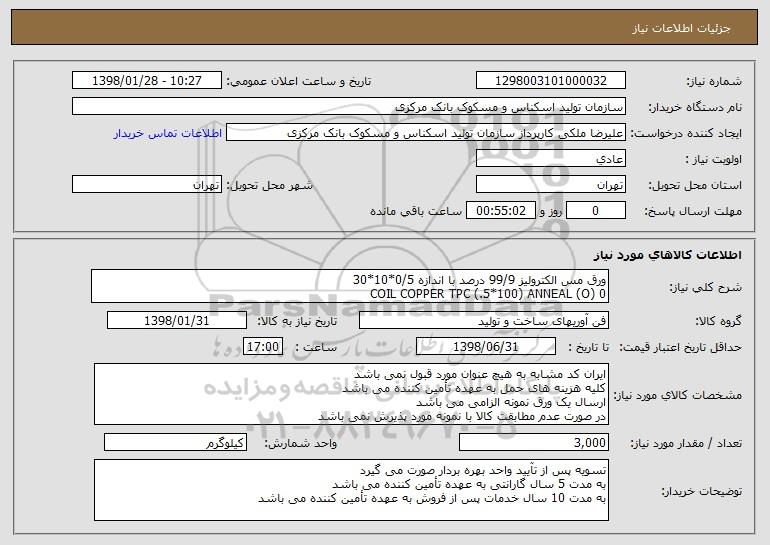Click the general description box with COIL COPPER
770x545 pixels.
tap(350, 286)
